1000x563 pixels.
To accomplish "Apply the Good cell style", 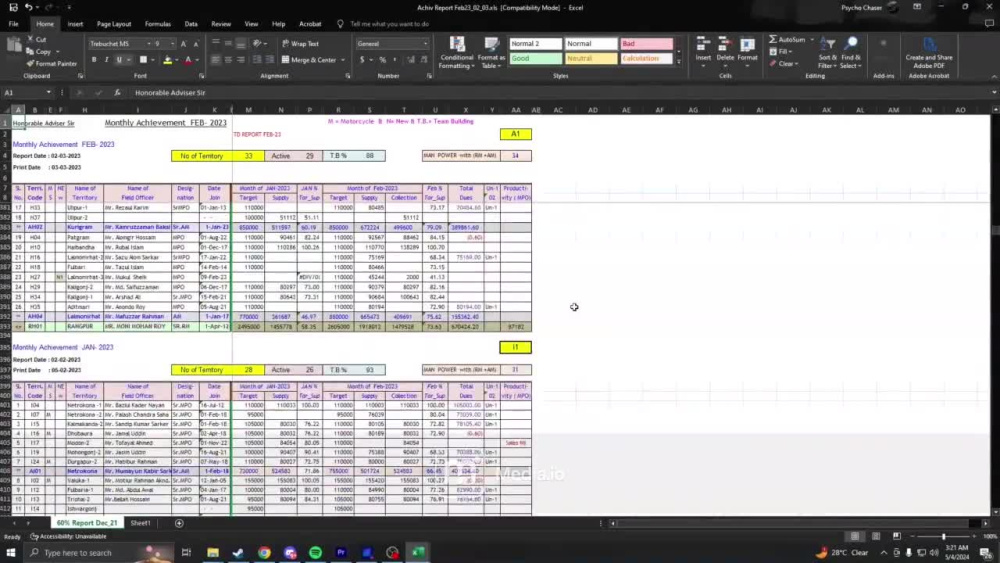I will [535, 59].
